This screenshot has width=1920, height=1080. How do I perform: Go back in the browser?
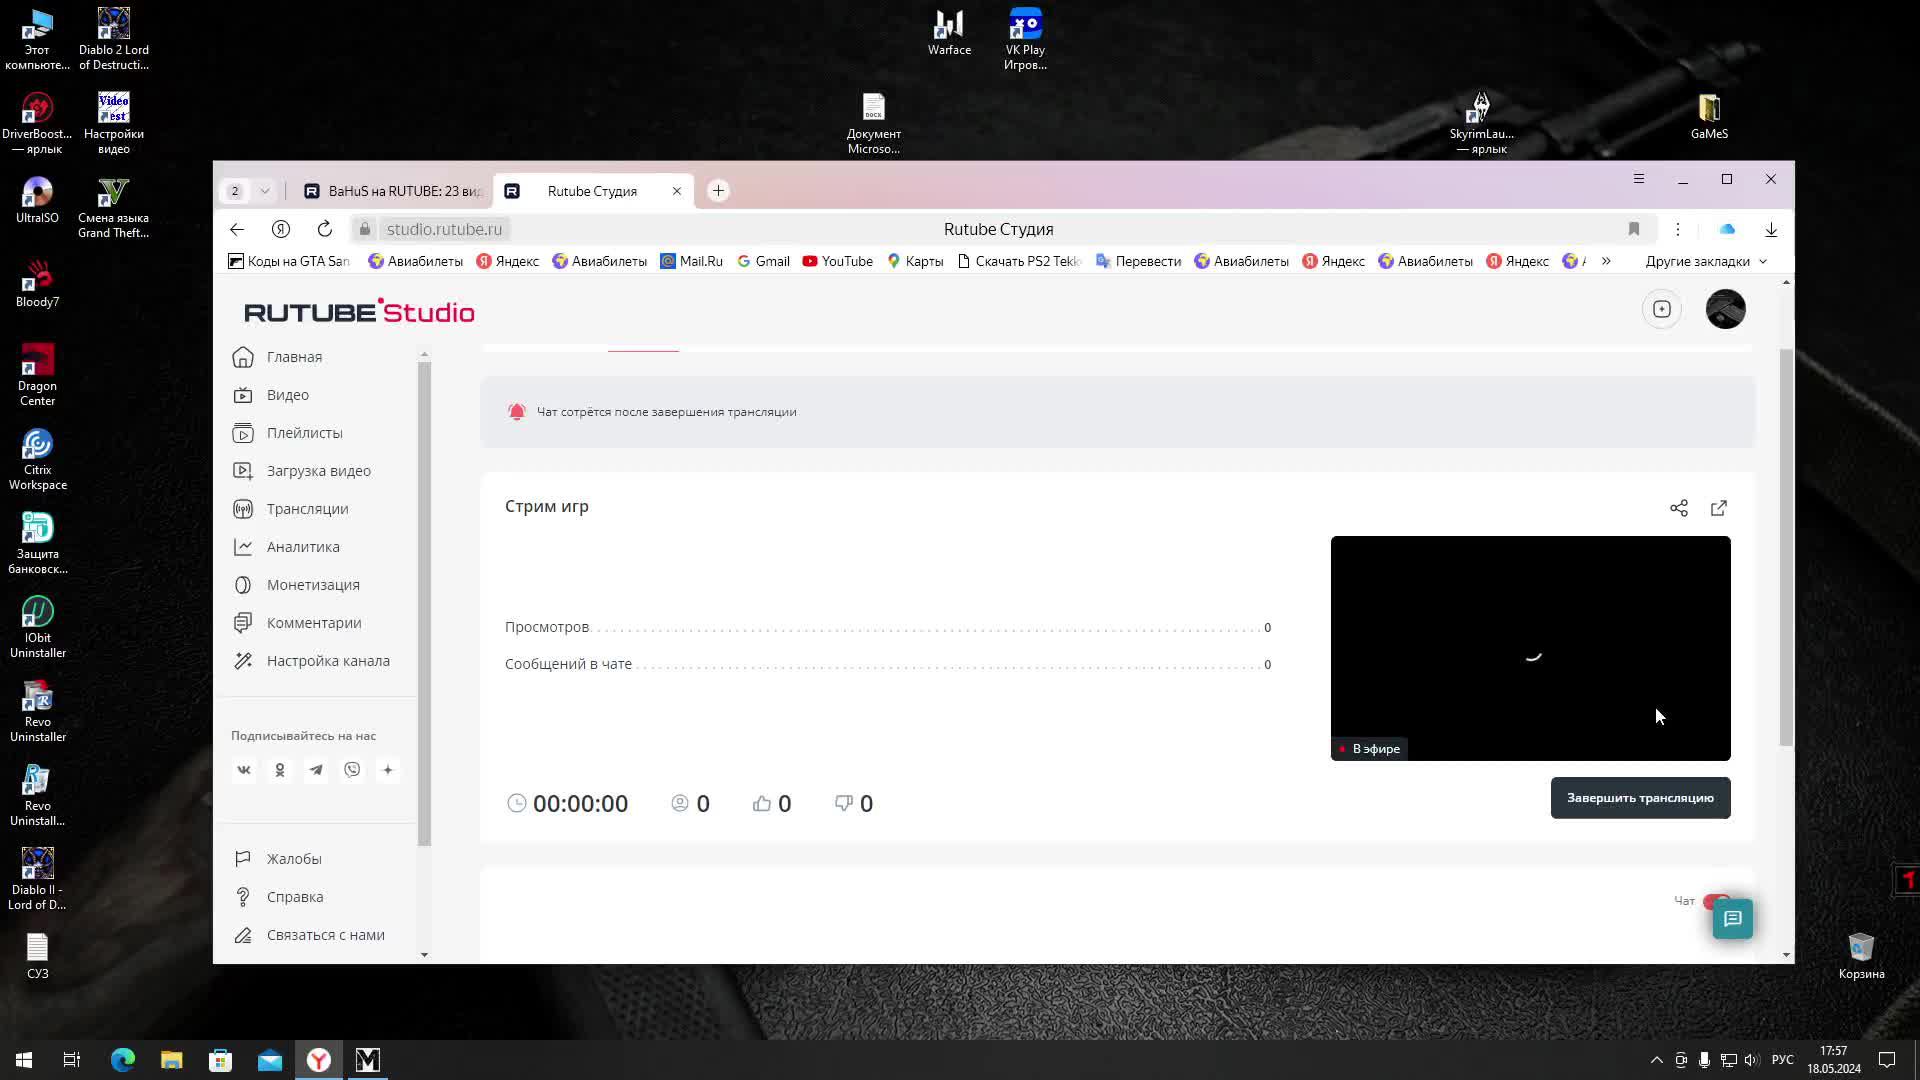237,229
